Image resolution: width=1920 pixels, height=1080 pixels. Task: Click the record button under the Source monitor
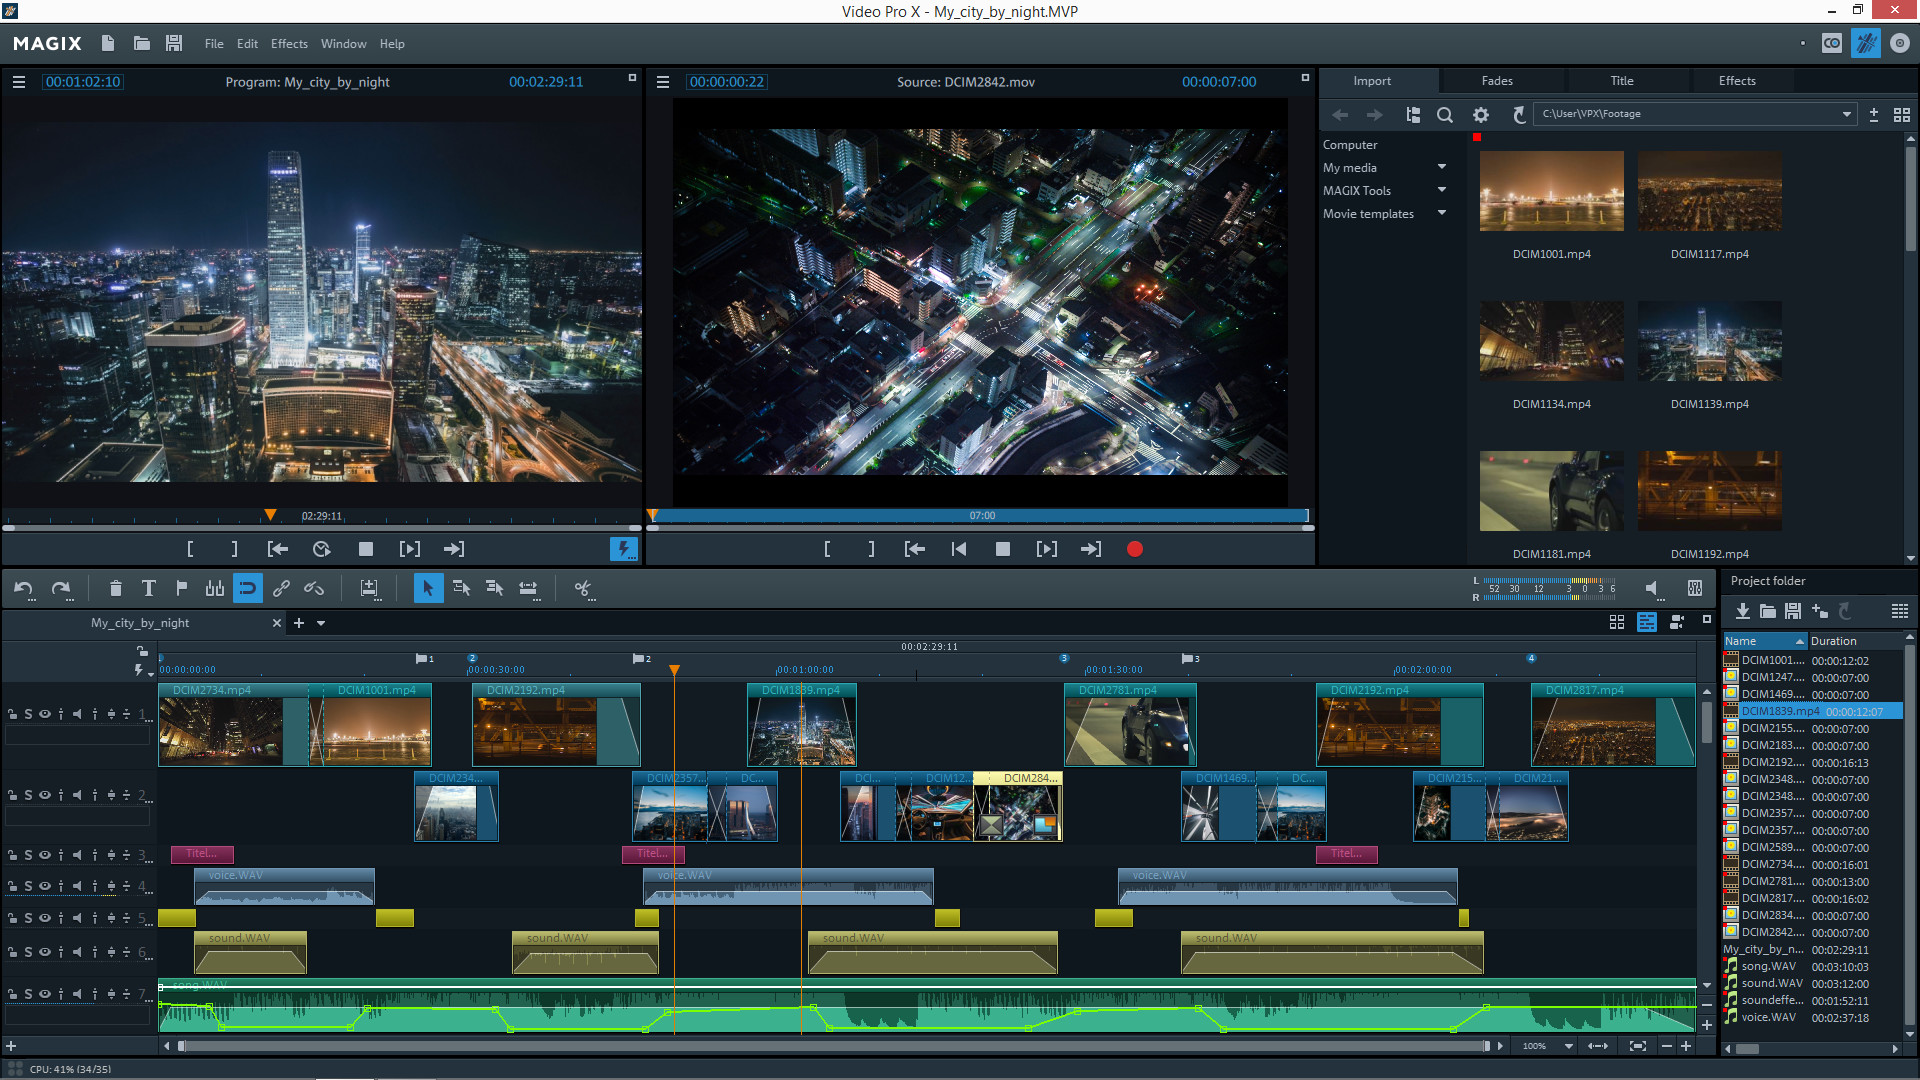(x=1134, y=548)
